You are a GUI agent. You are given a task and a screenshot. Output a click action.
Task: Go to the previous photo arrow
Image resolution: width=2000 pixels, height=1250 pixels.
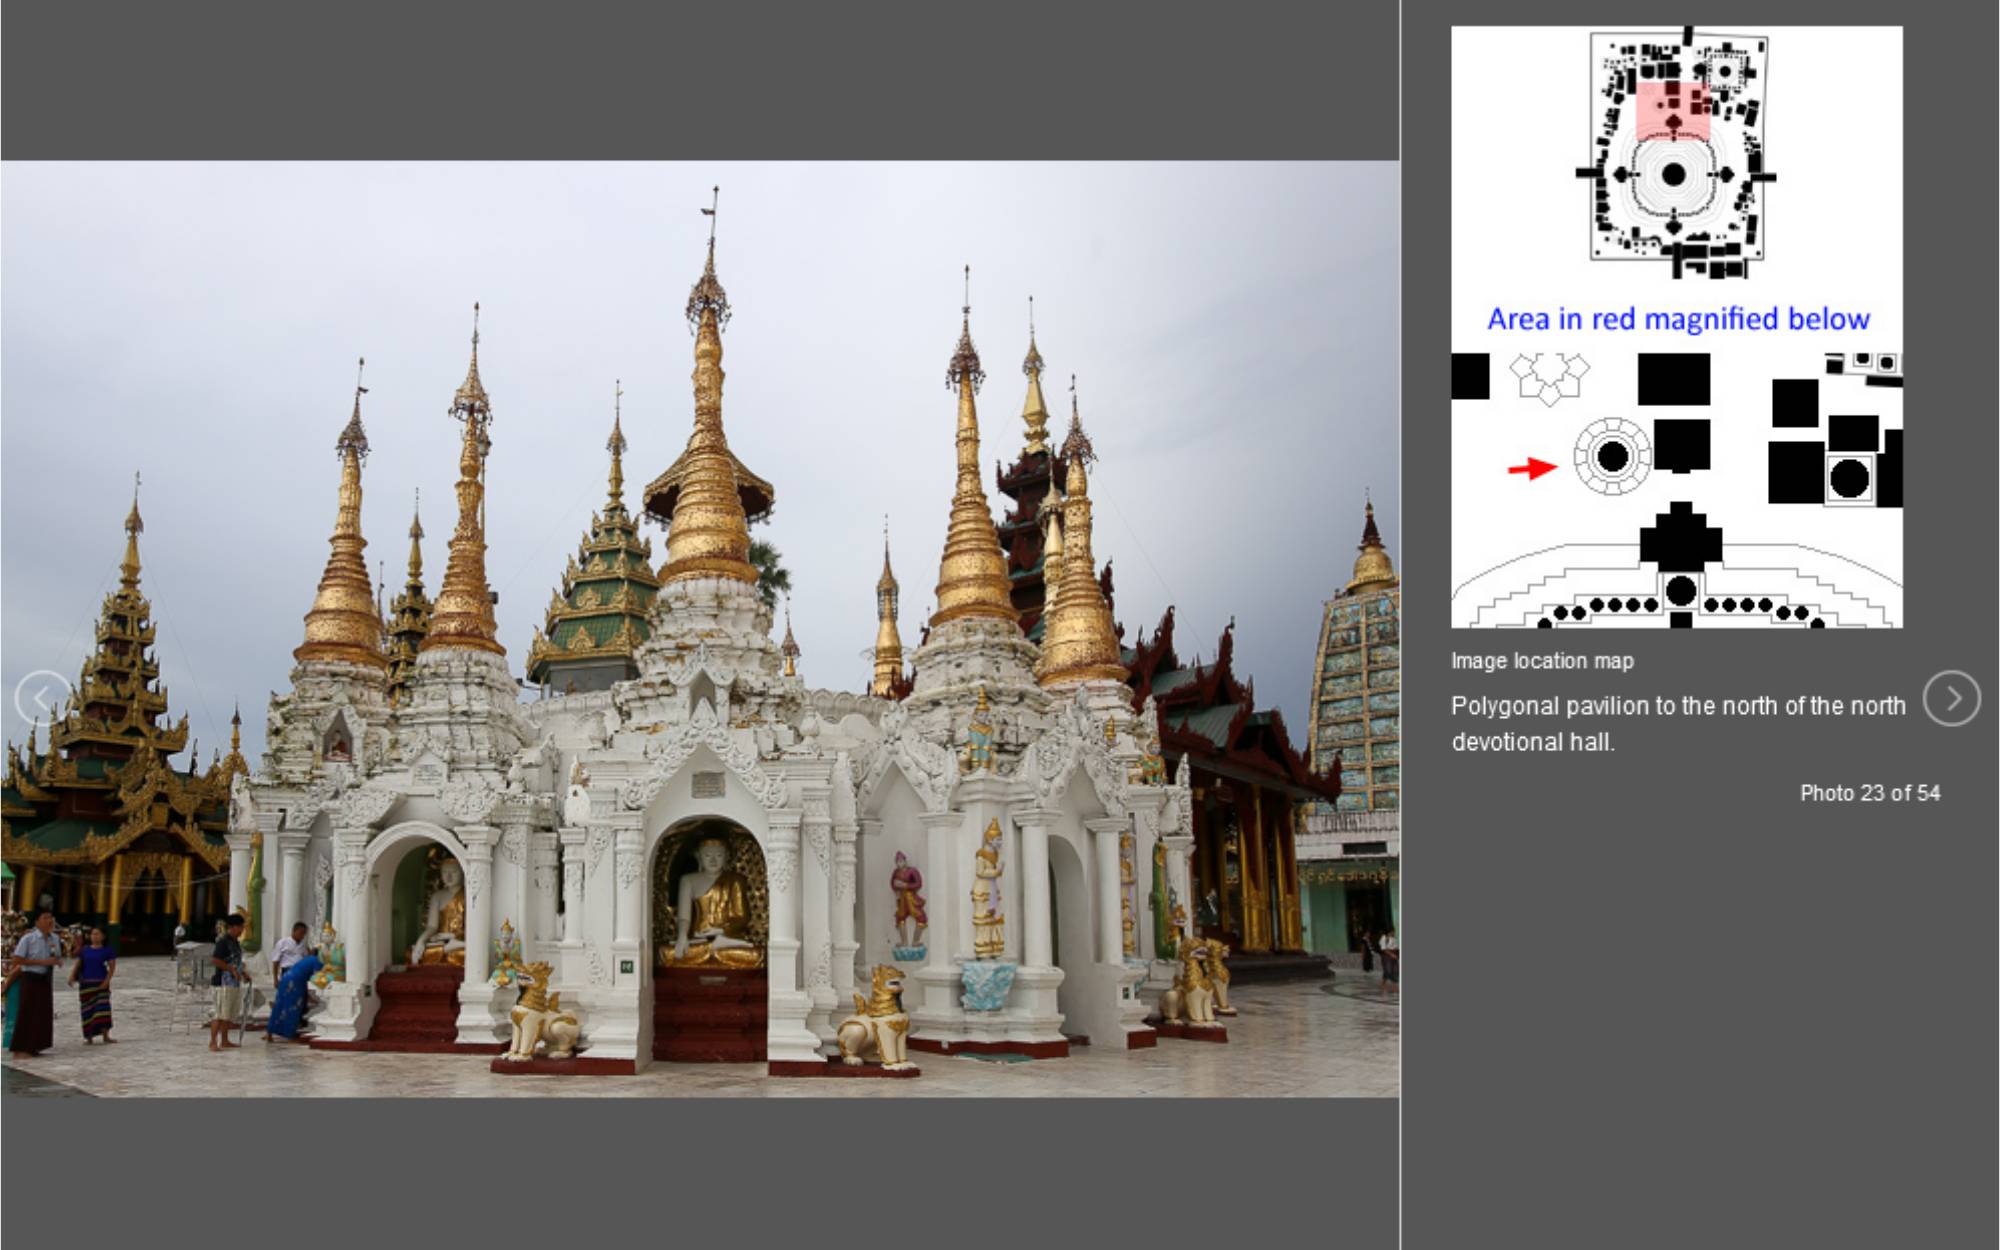(43, 697)
